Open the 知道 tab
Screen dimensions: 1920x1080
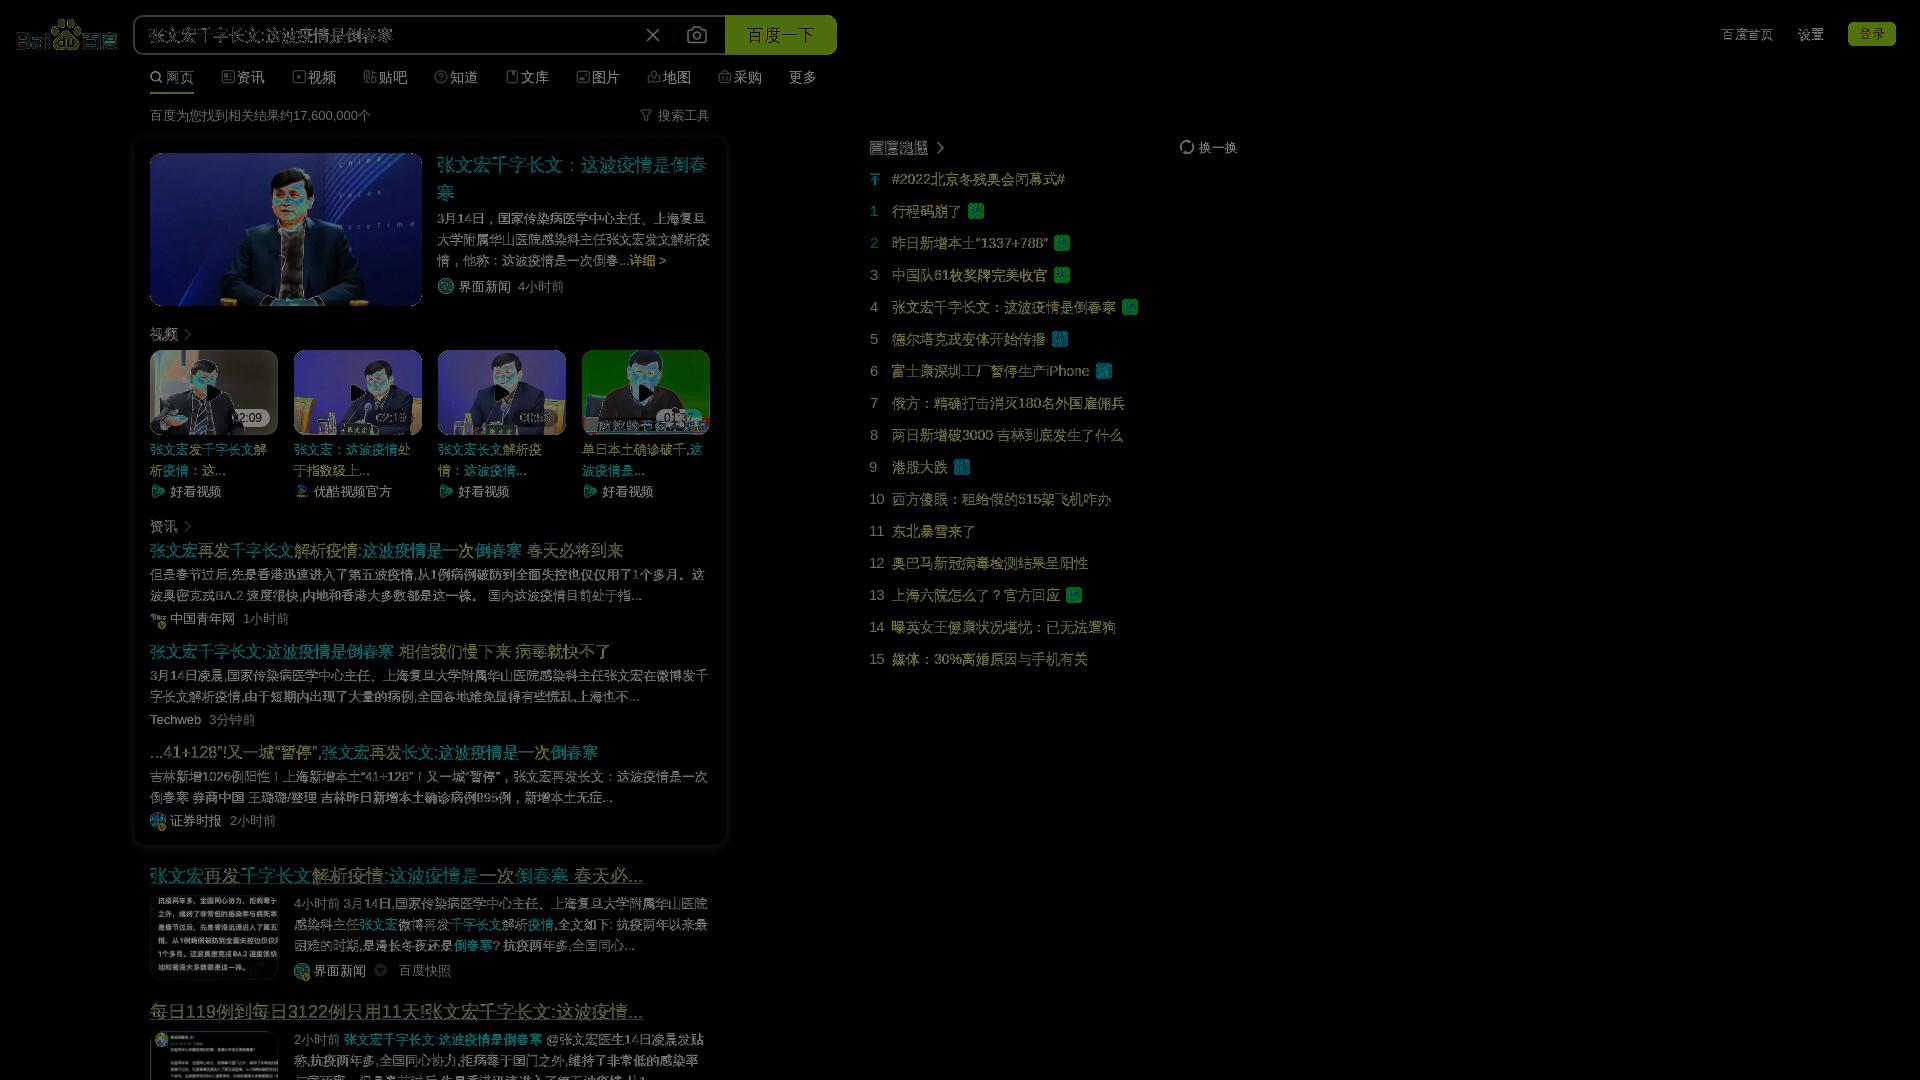pyautogui.click(x=456, y=77)
